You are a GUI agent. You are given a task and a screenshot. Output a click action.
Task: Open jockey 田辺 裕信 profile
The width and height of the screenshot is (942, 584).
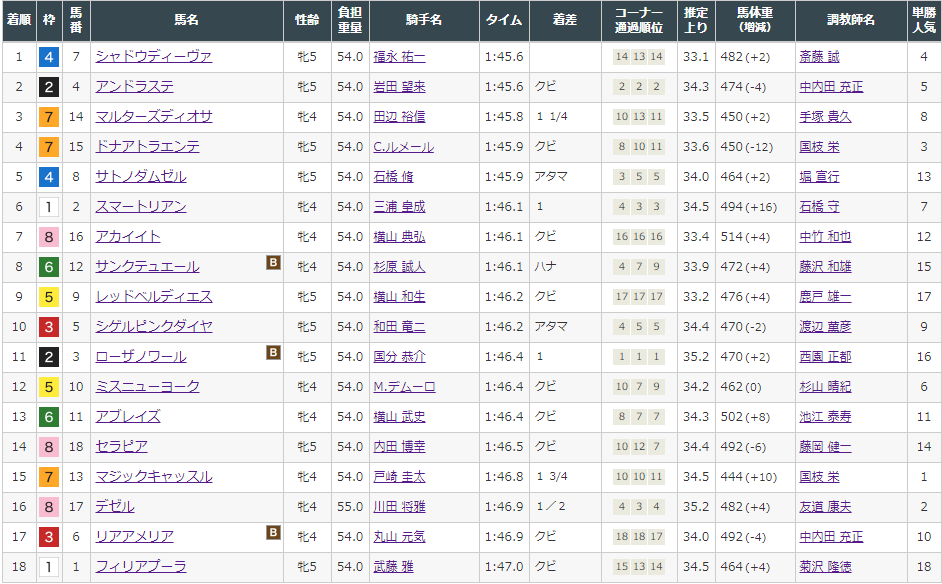(x=399, y=117)
